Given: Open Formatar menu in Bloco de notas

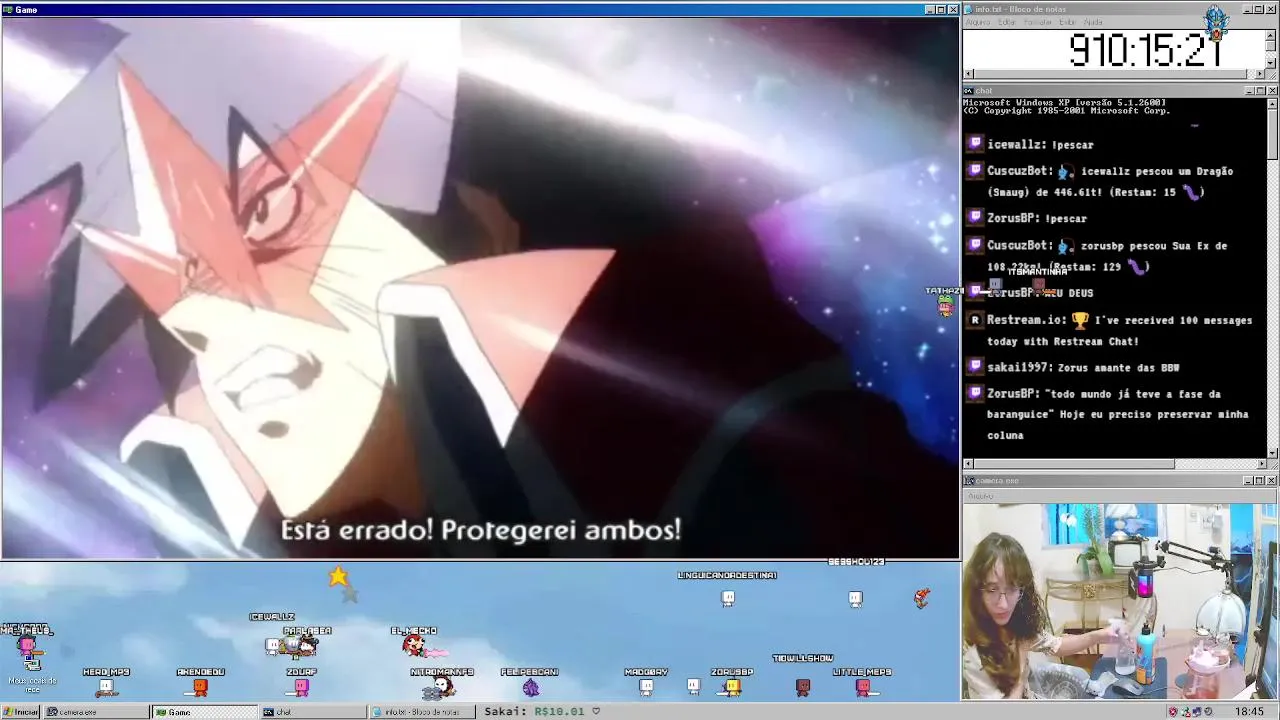Looking at the screenshot, I should (x=1038, y=22).
